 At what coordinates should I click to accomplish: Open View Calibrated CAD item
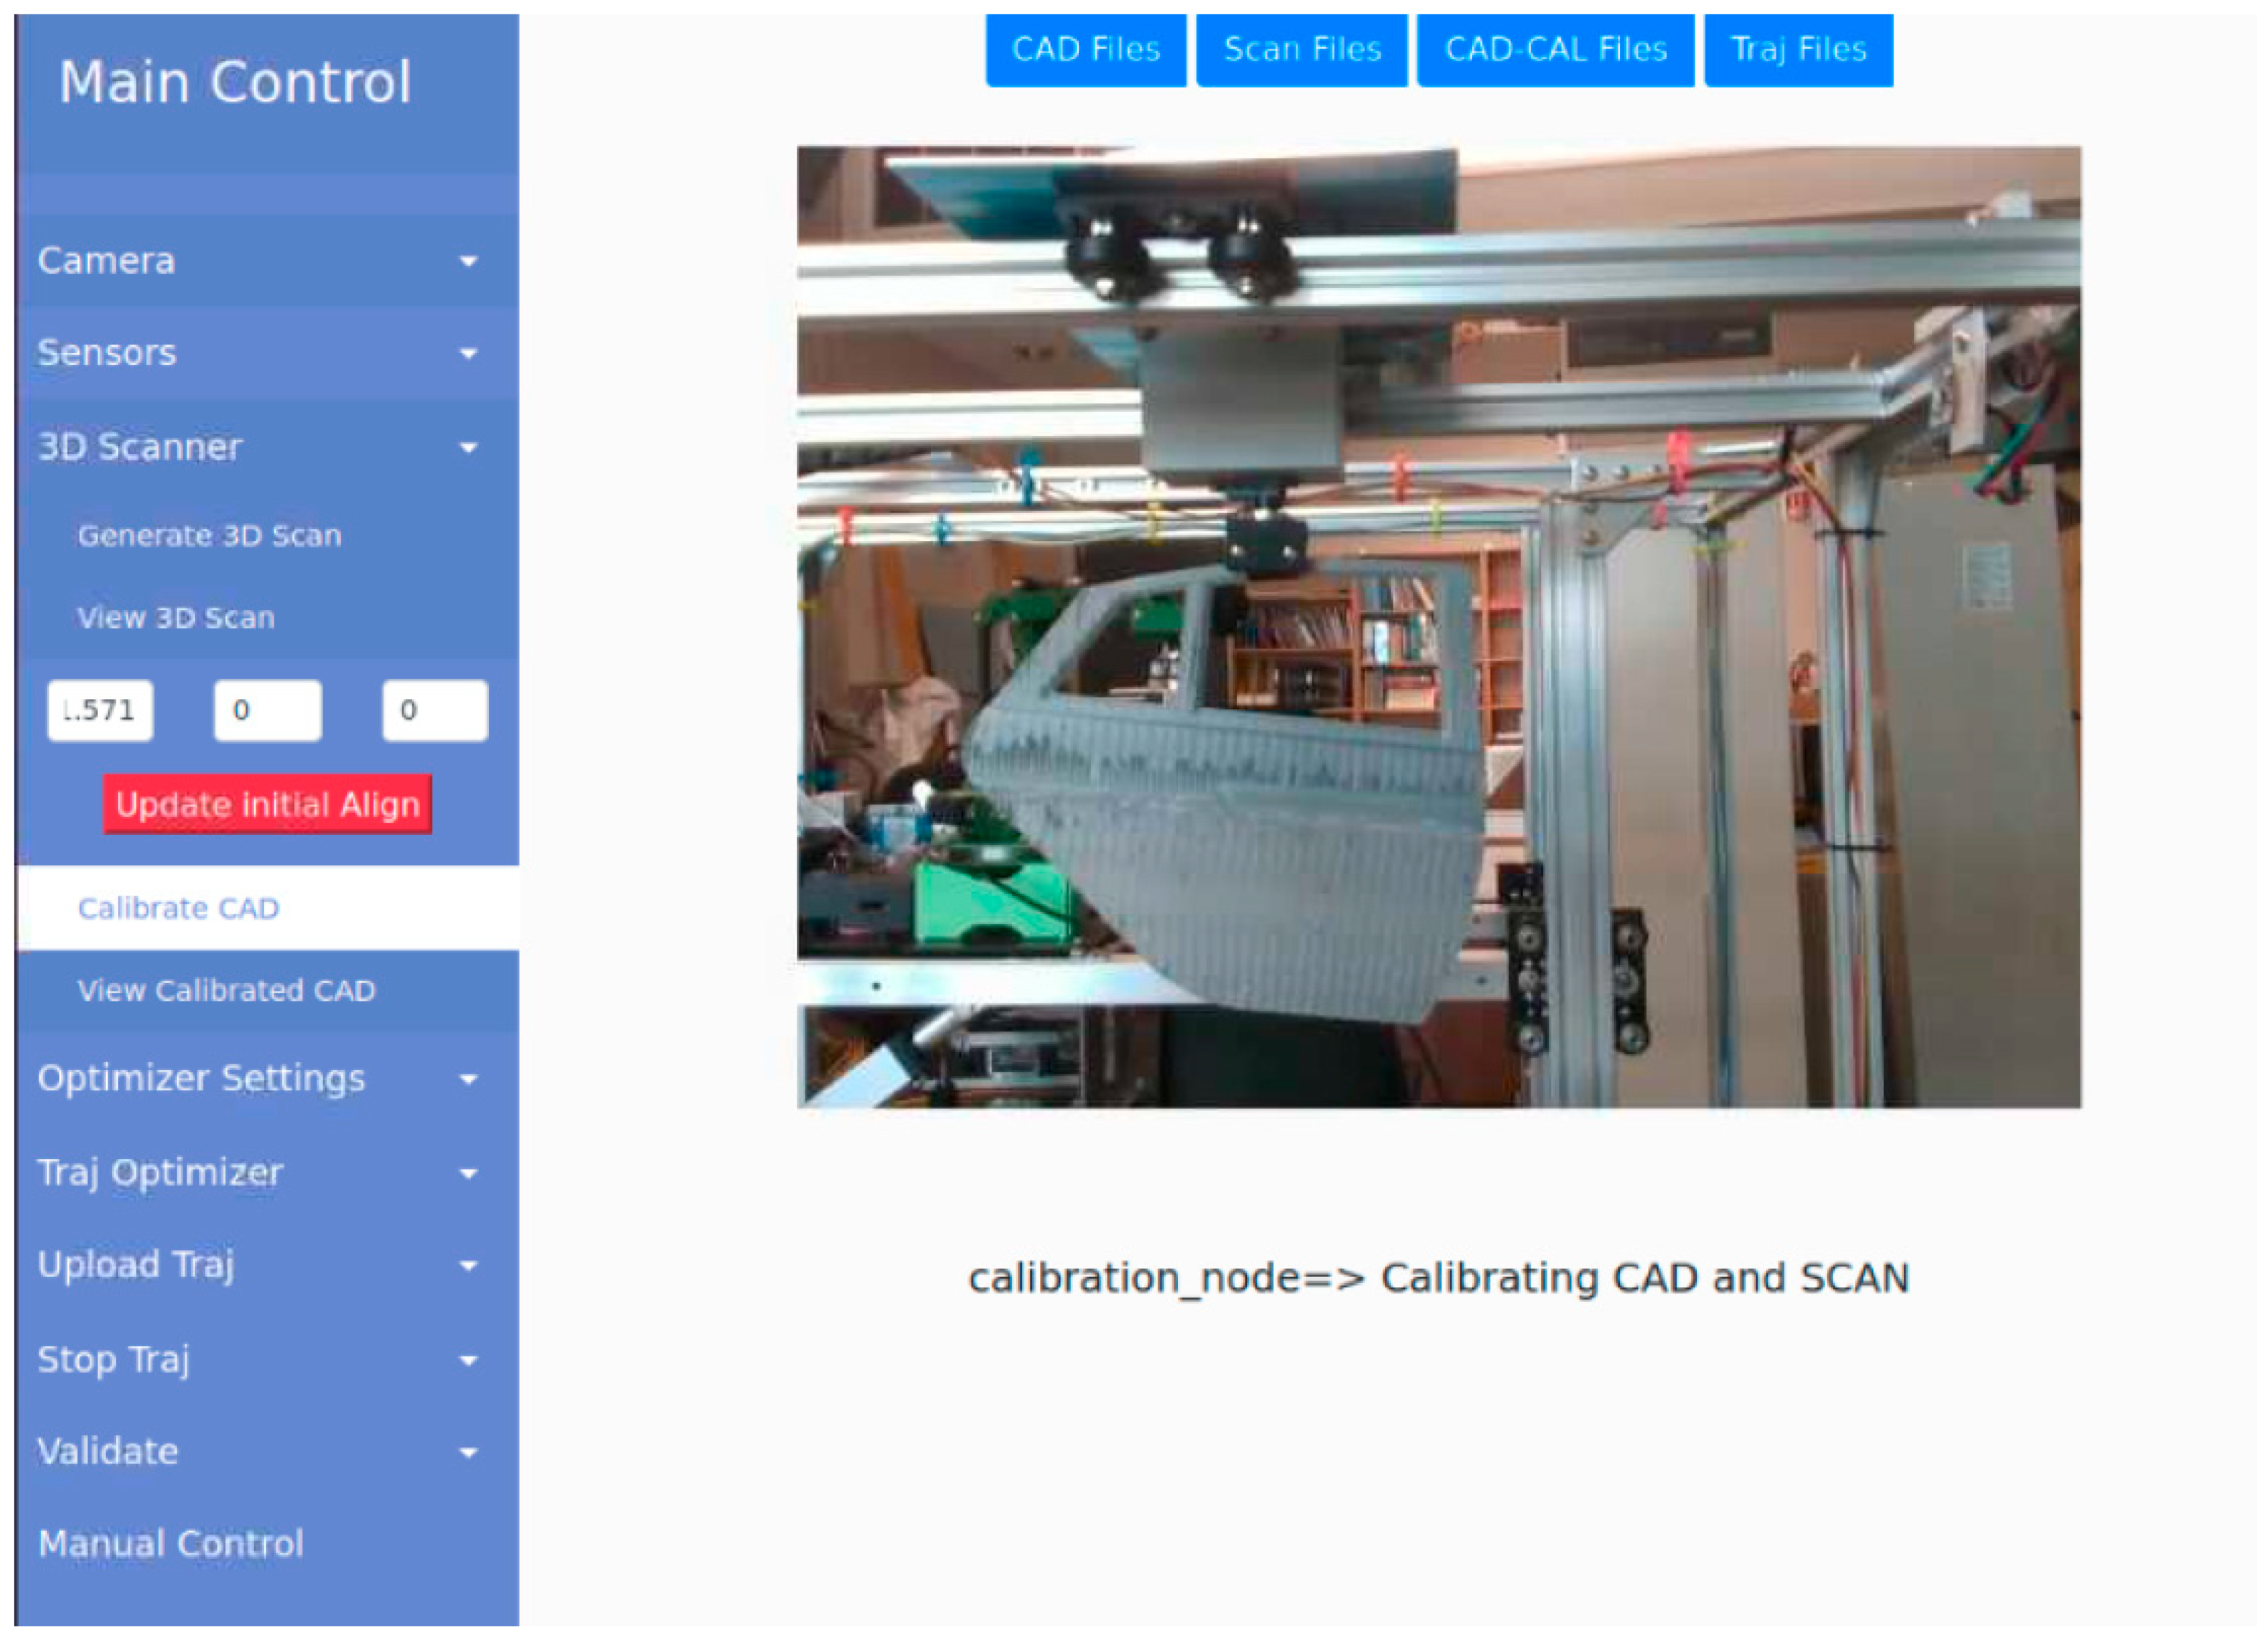click(x=227, y=990)
